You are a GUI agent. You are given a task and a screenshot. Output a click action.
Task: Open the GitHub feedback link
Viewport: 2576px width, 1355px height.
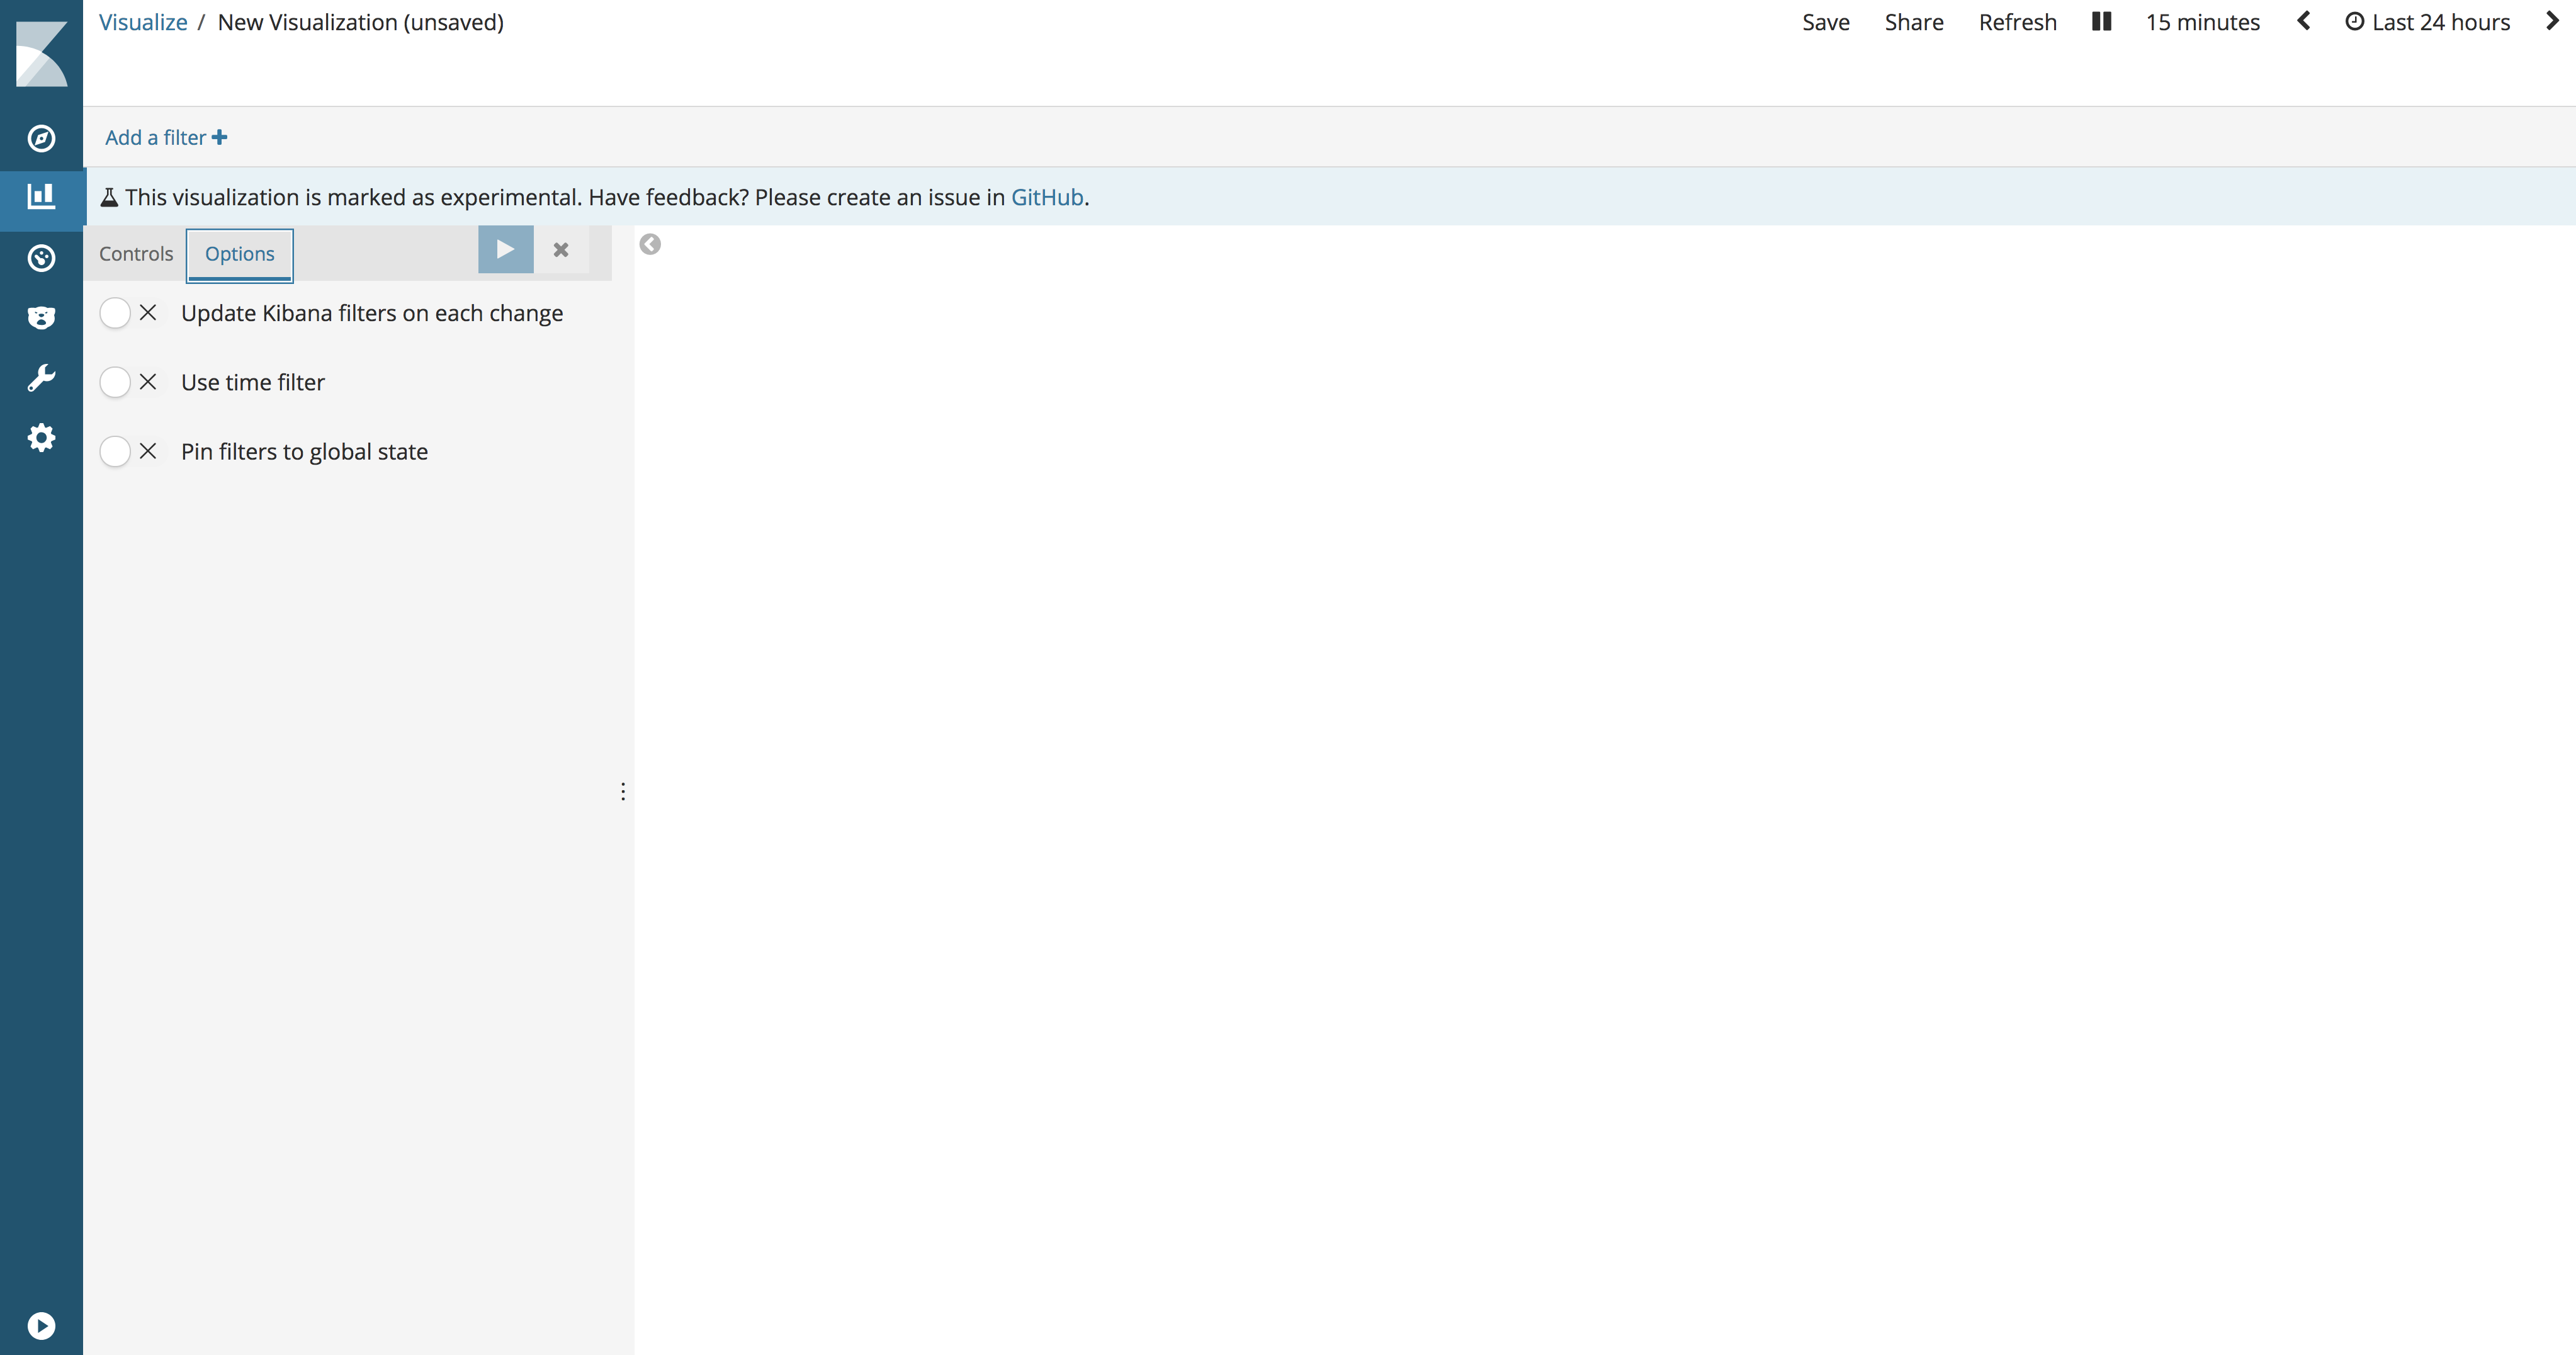point(1047,197)
